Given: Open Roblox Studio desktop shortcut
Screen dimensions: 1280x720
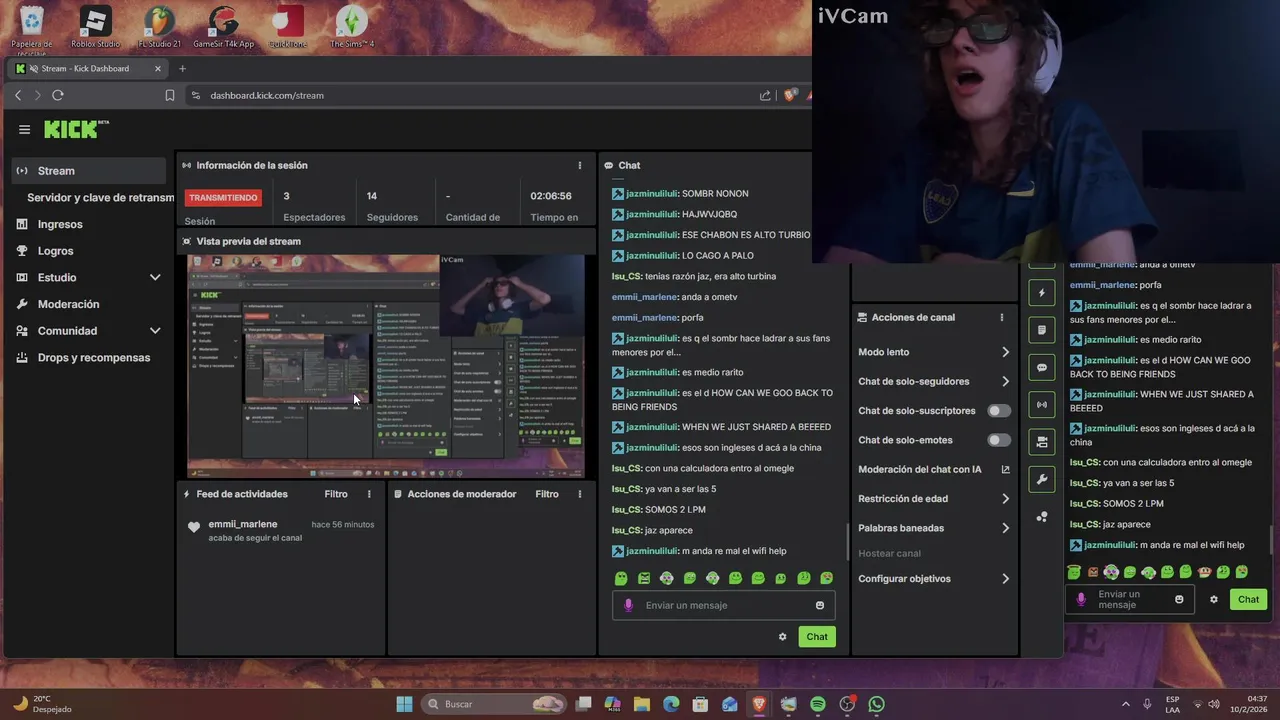Looking at the screenshot, I should [x=95, y=27].
